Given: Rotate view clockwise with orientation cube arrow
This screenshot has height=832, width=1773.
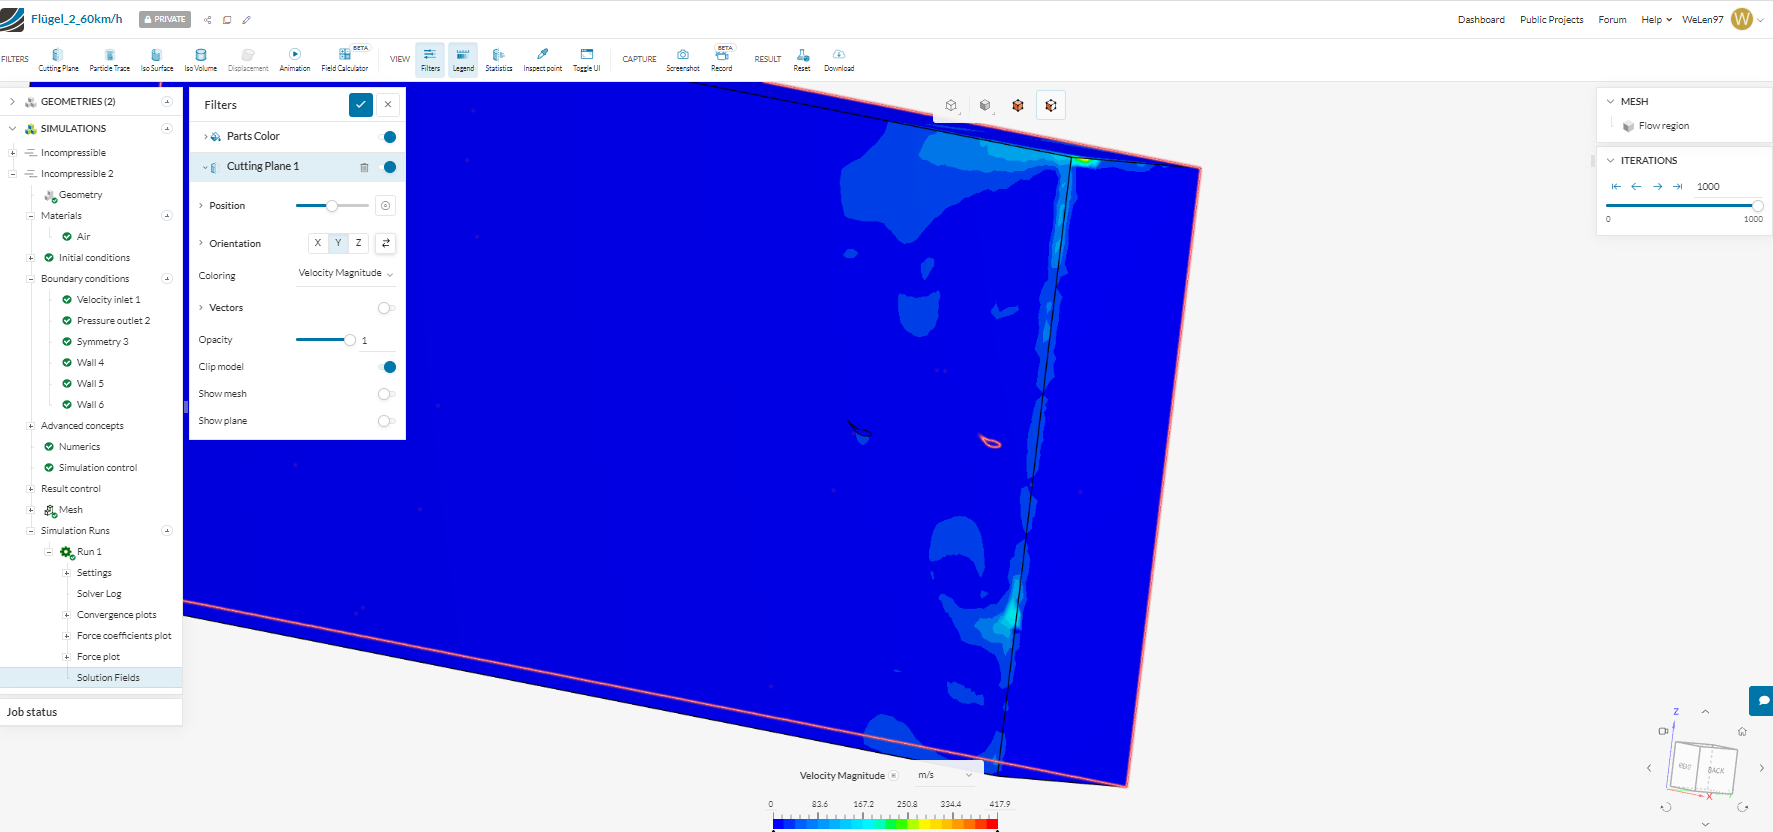Looking at the screenshot, I should click(x=1743, y=807).
